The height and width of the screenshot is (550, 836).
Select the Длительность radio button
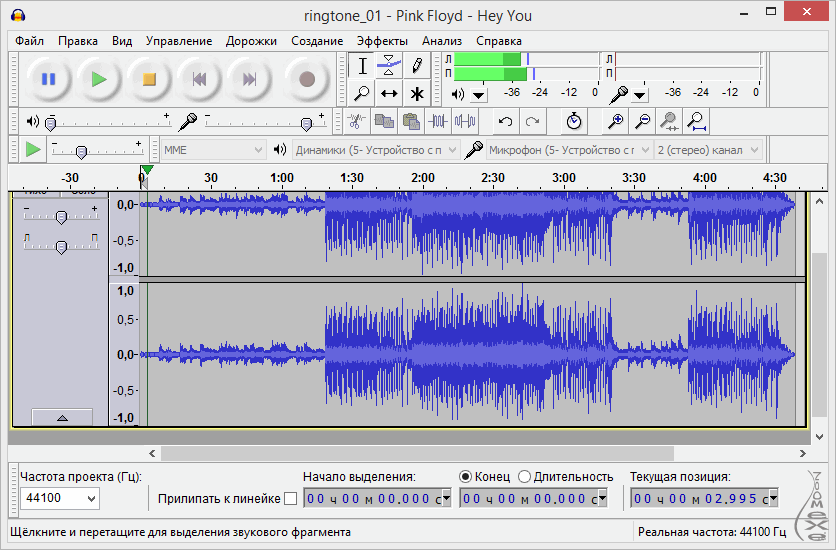(x=525, y=476)
